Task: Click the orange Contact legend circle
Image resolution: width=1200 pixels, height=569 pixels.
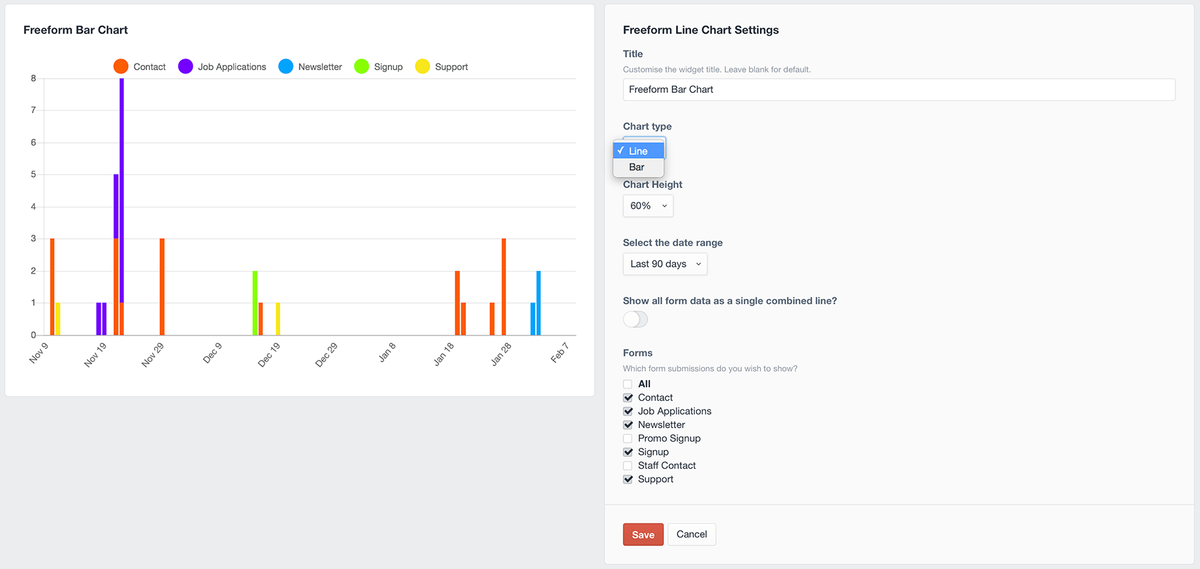Action: pyautogui.click(x=121, y=67)
